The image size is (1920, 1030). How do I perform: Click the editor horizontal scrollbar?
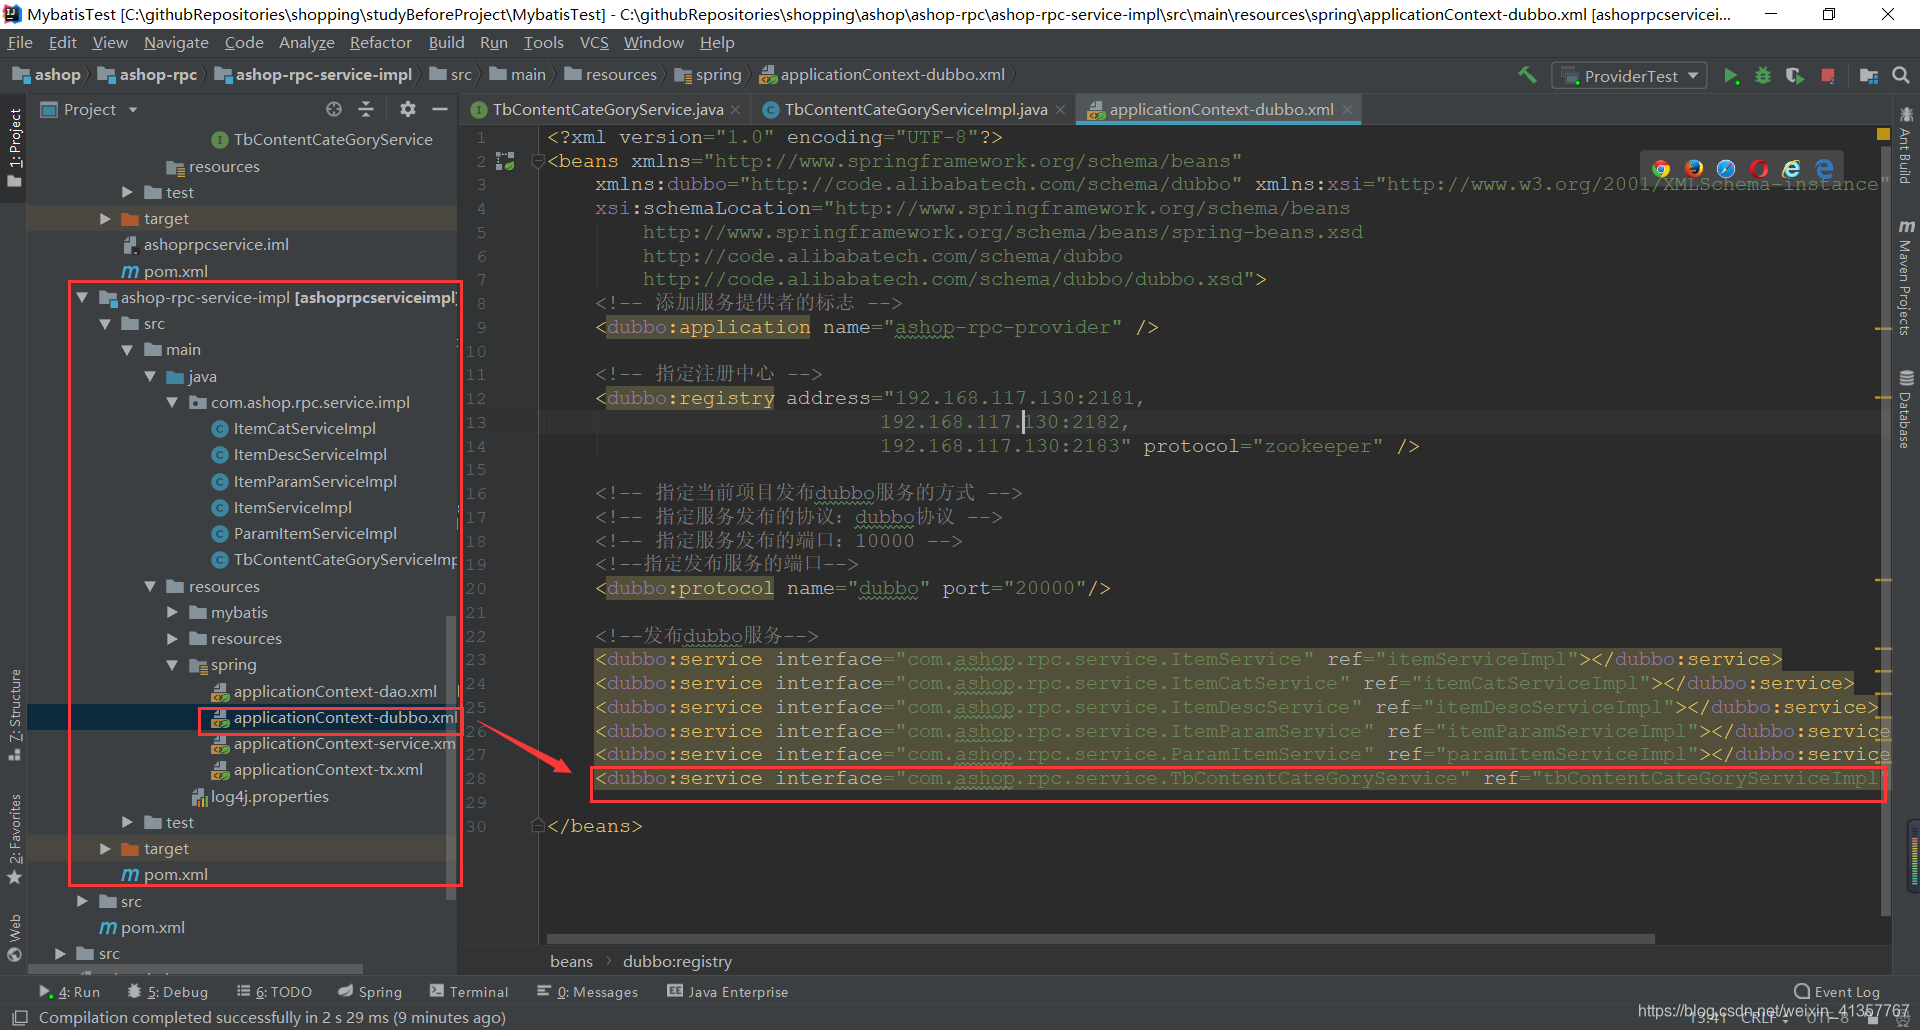1100,939
